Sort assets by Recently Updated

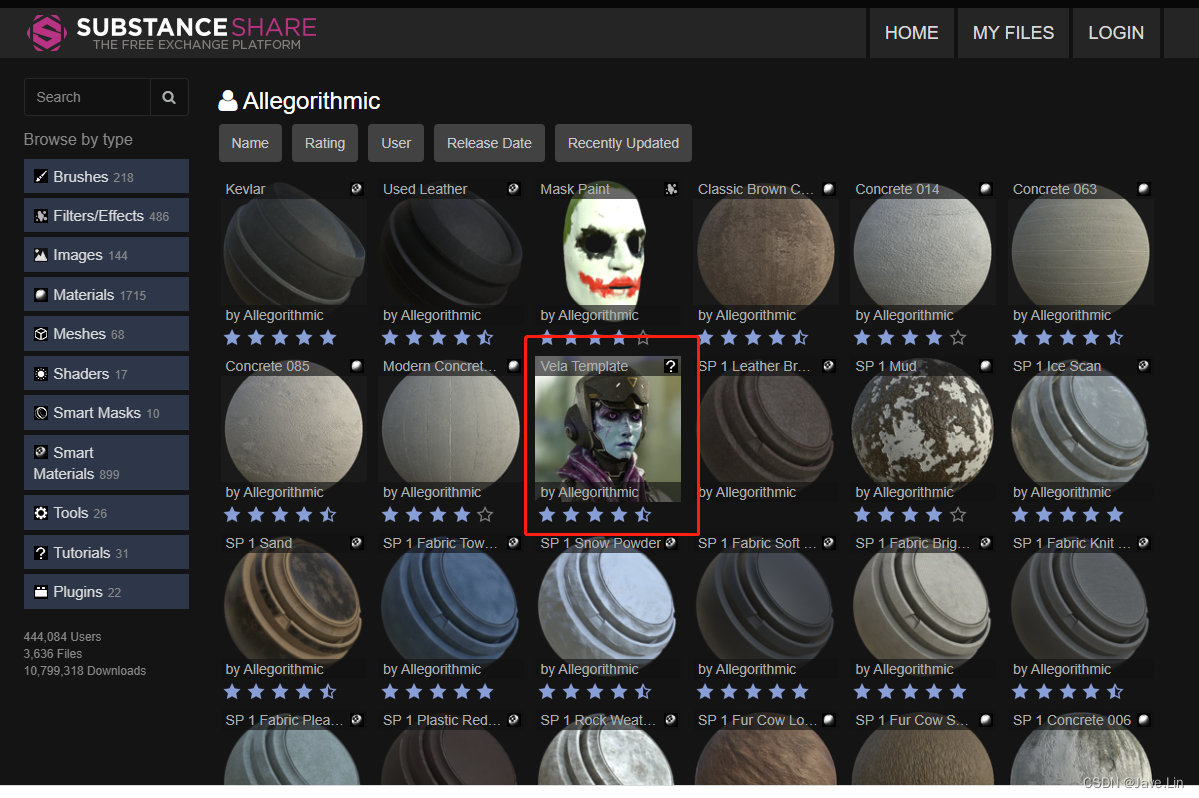tap(623, 143)
